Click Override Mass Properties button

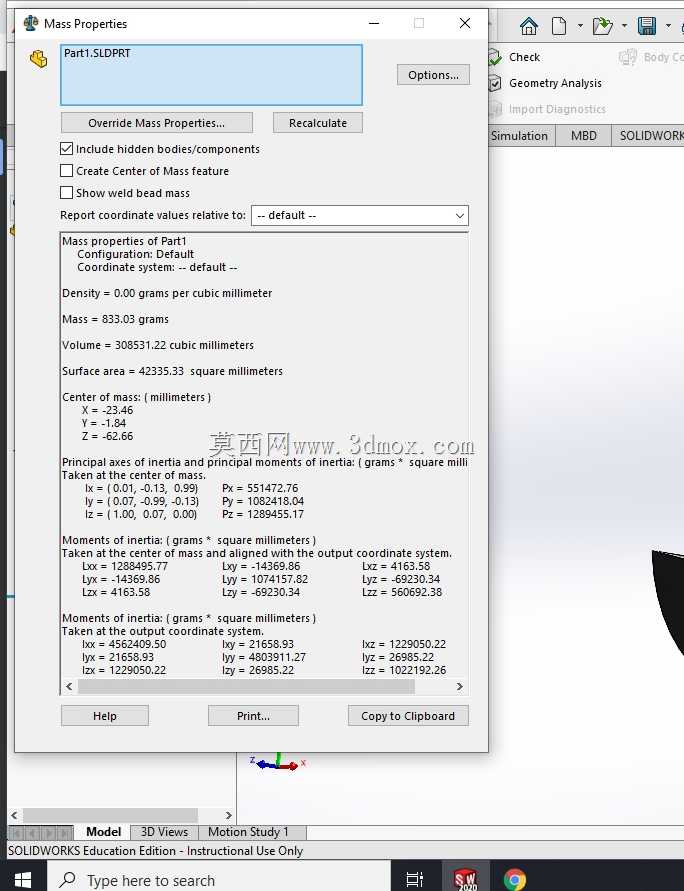(x=157, y=123)
